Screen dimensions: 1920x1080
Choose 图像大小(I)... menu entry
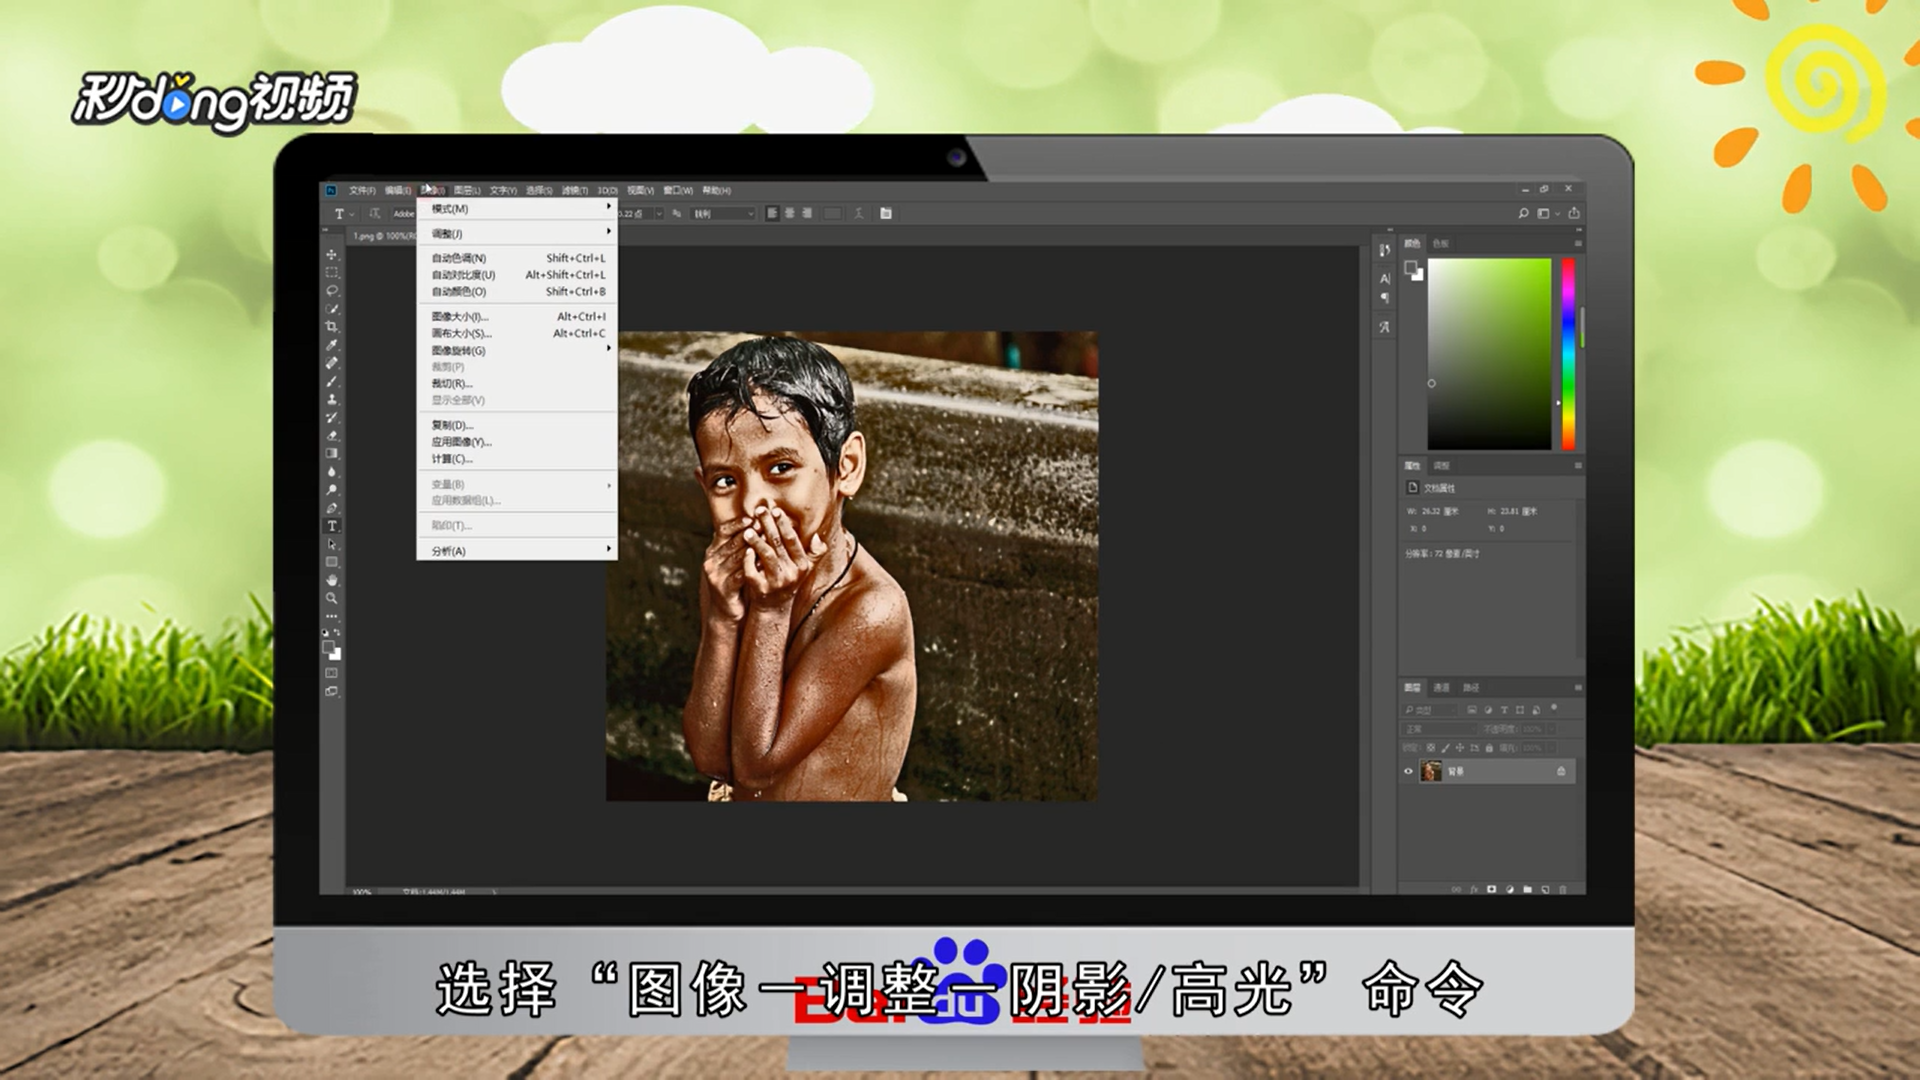pos(460,316)
